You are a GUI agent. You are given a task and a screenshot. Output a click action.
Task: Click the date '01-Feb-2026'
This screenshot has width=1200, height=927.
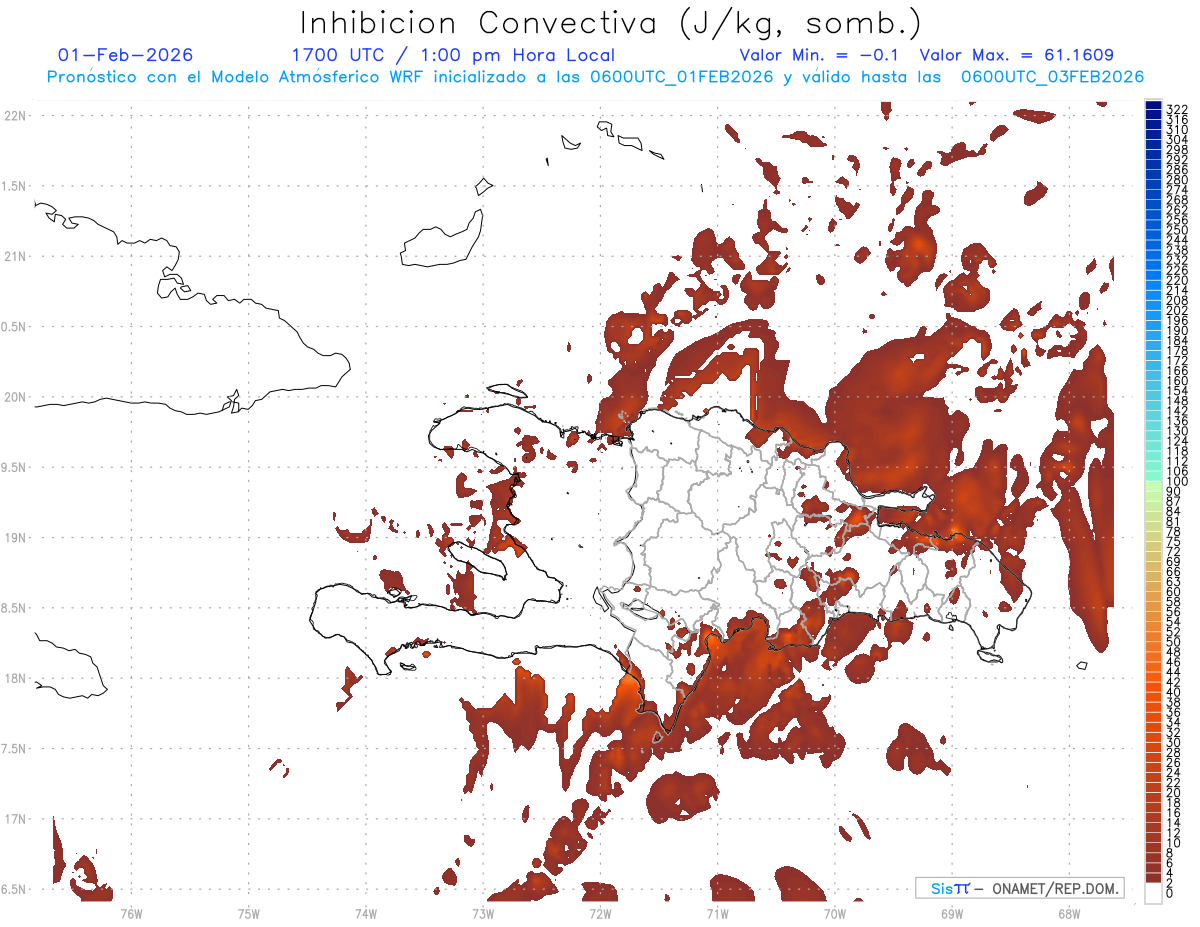pyautogui.click(x=126, y=55)
